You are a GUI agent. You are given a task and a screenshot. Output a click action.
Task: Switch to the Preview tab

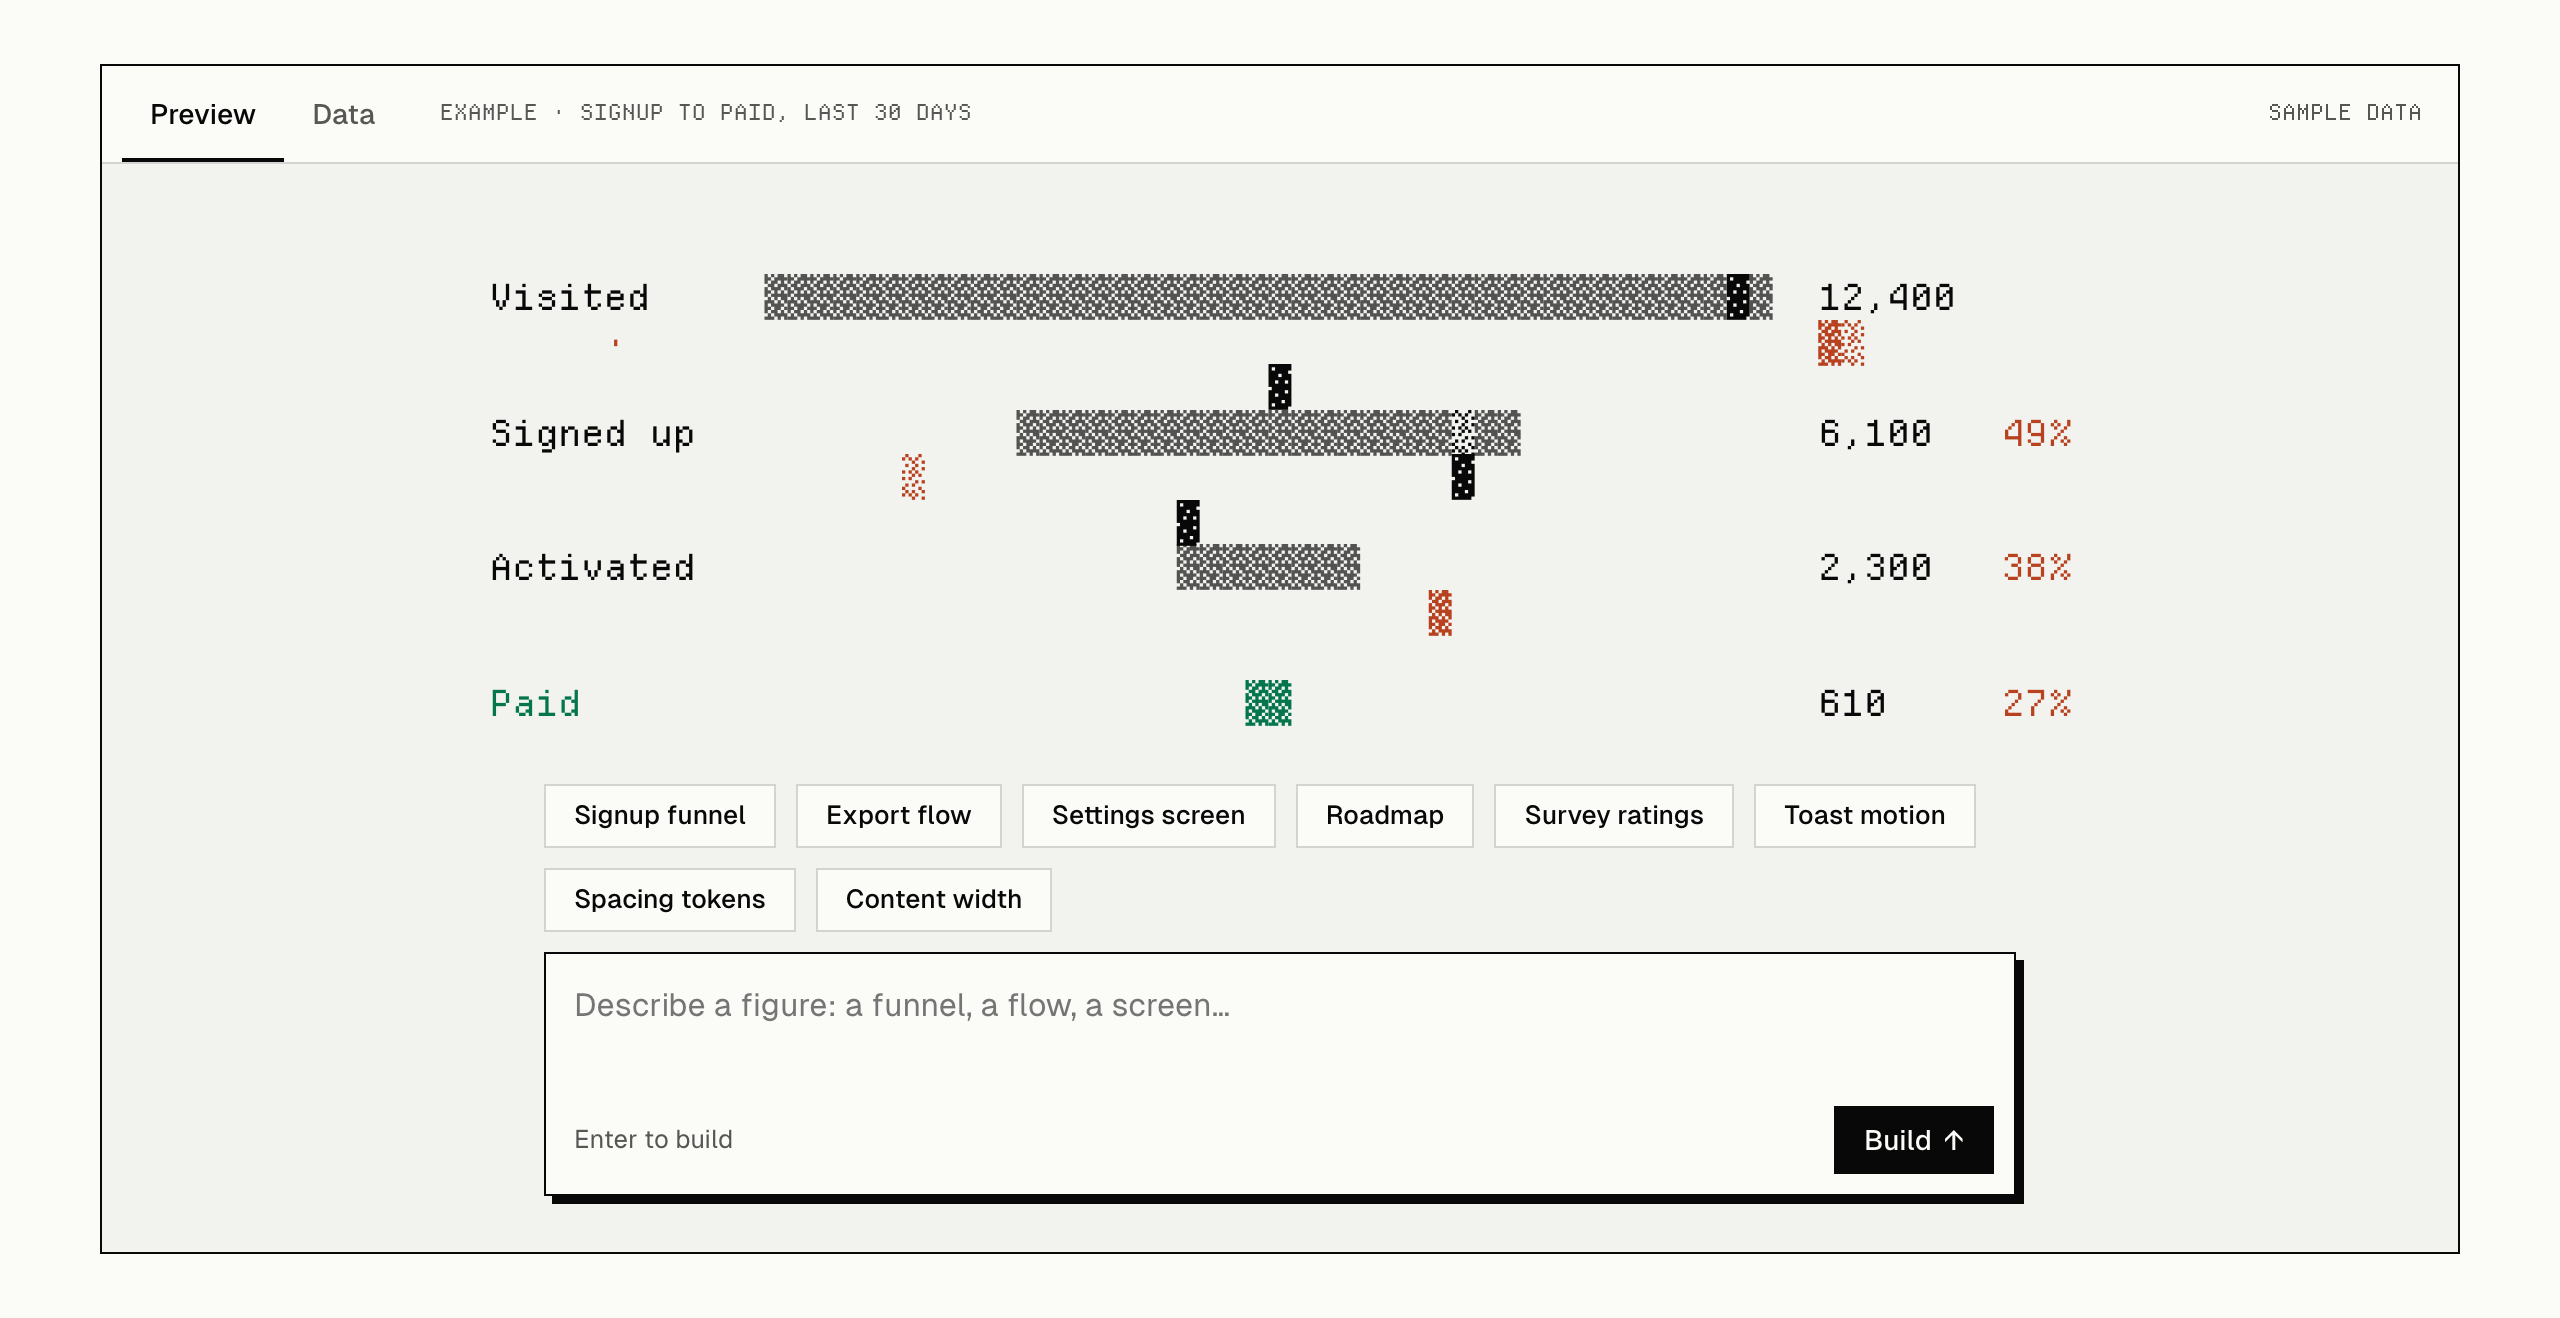[203, 114]
